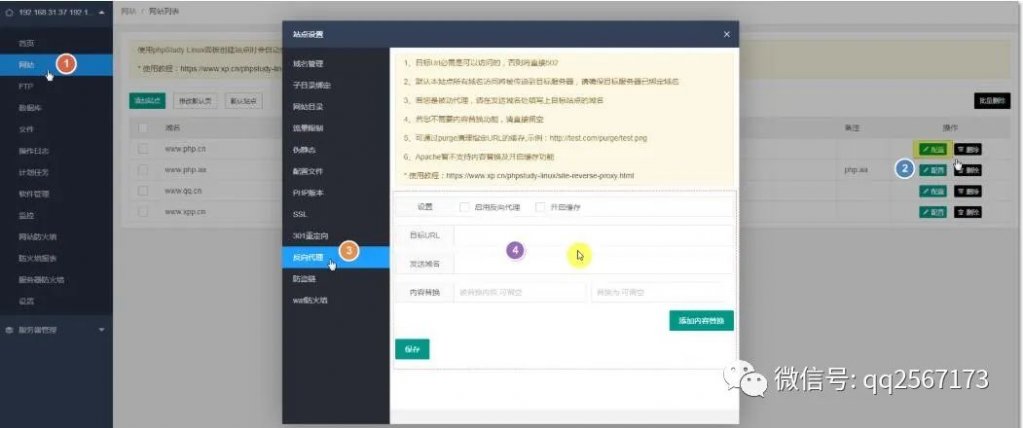Screen dimensions: 1023x428
Task: Click 配置 for the www.php.cn row
Action: (933, 149)
